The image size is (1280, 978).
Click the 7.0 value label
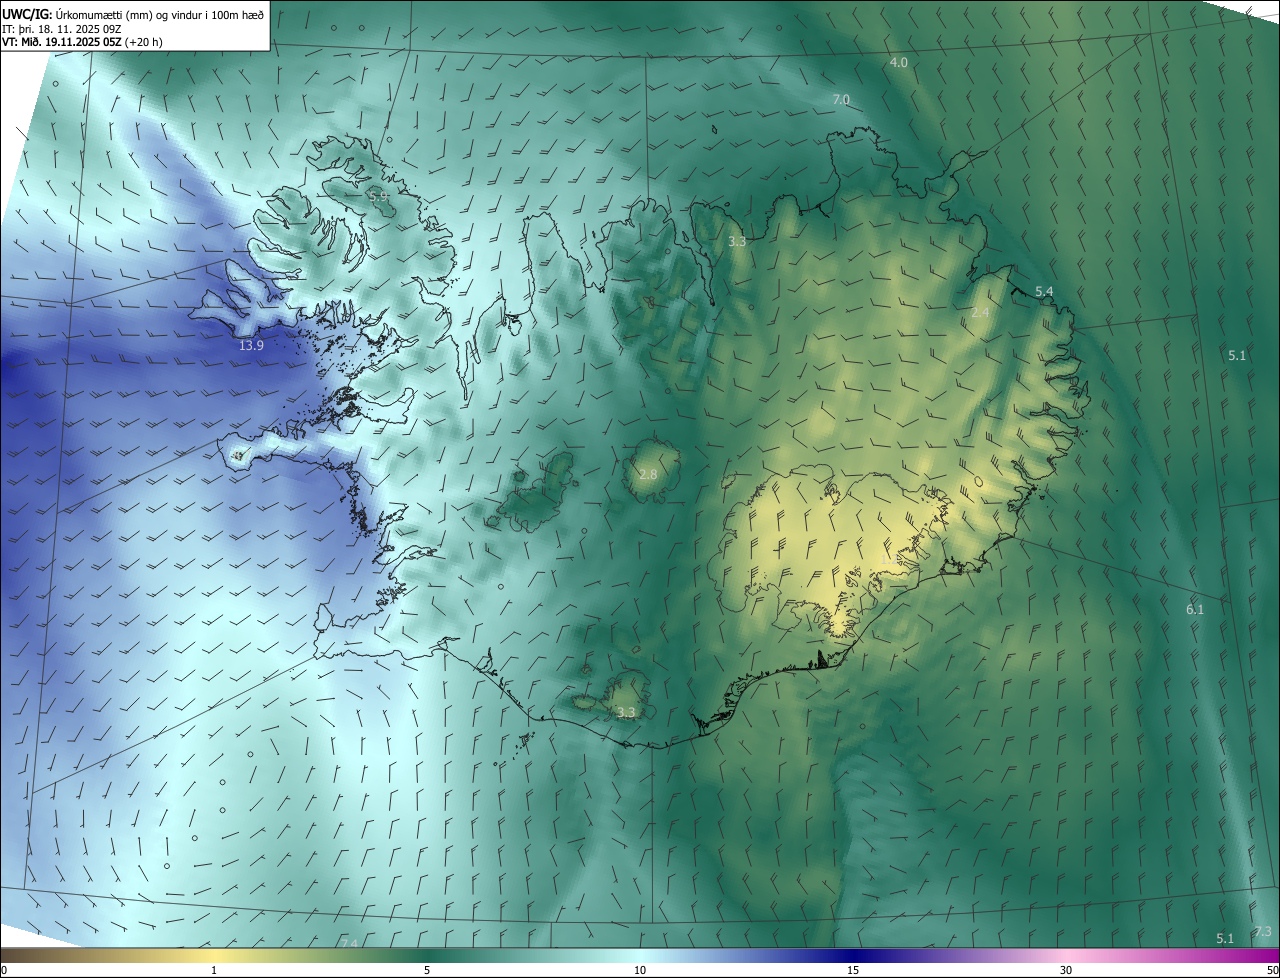click(x=841, y=100)
